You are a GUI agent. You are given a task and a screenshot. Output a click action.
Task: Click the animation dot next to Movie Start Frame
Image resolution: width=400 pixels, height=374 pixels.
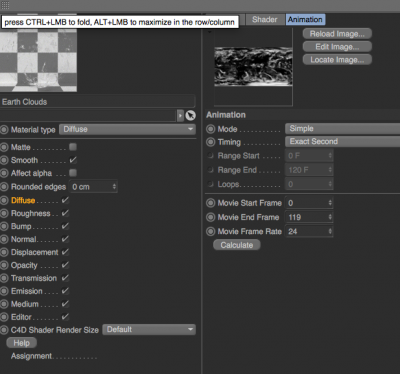(x=210, y=203)
